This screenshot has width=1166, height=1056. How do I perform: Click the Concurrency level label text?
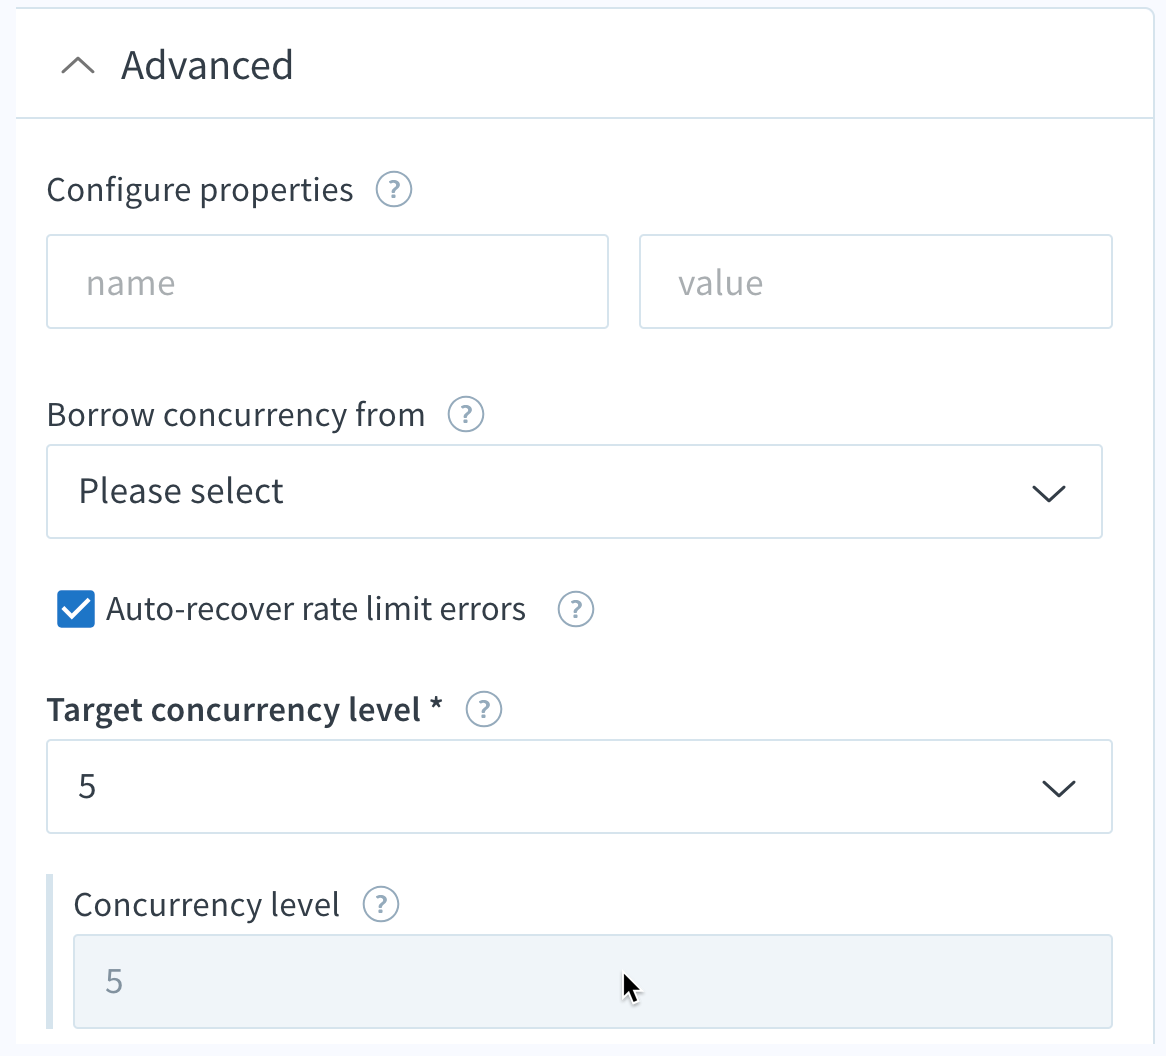[x=207, y=904]
